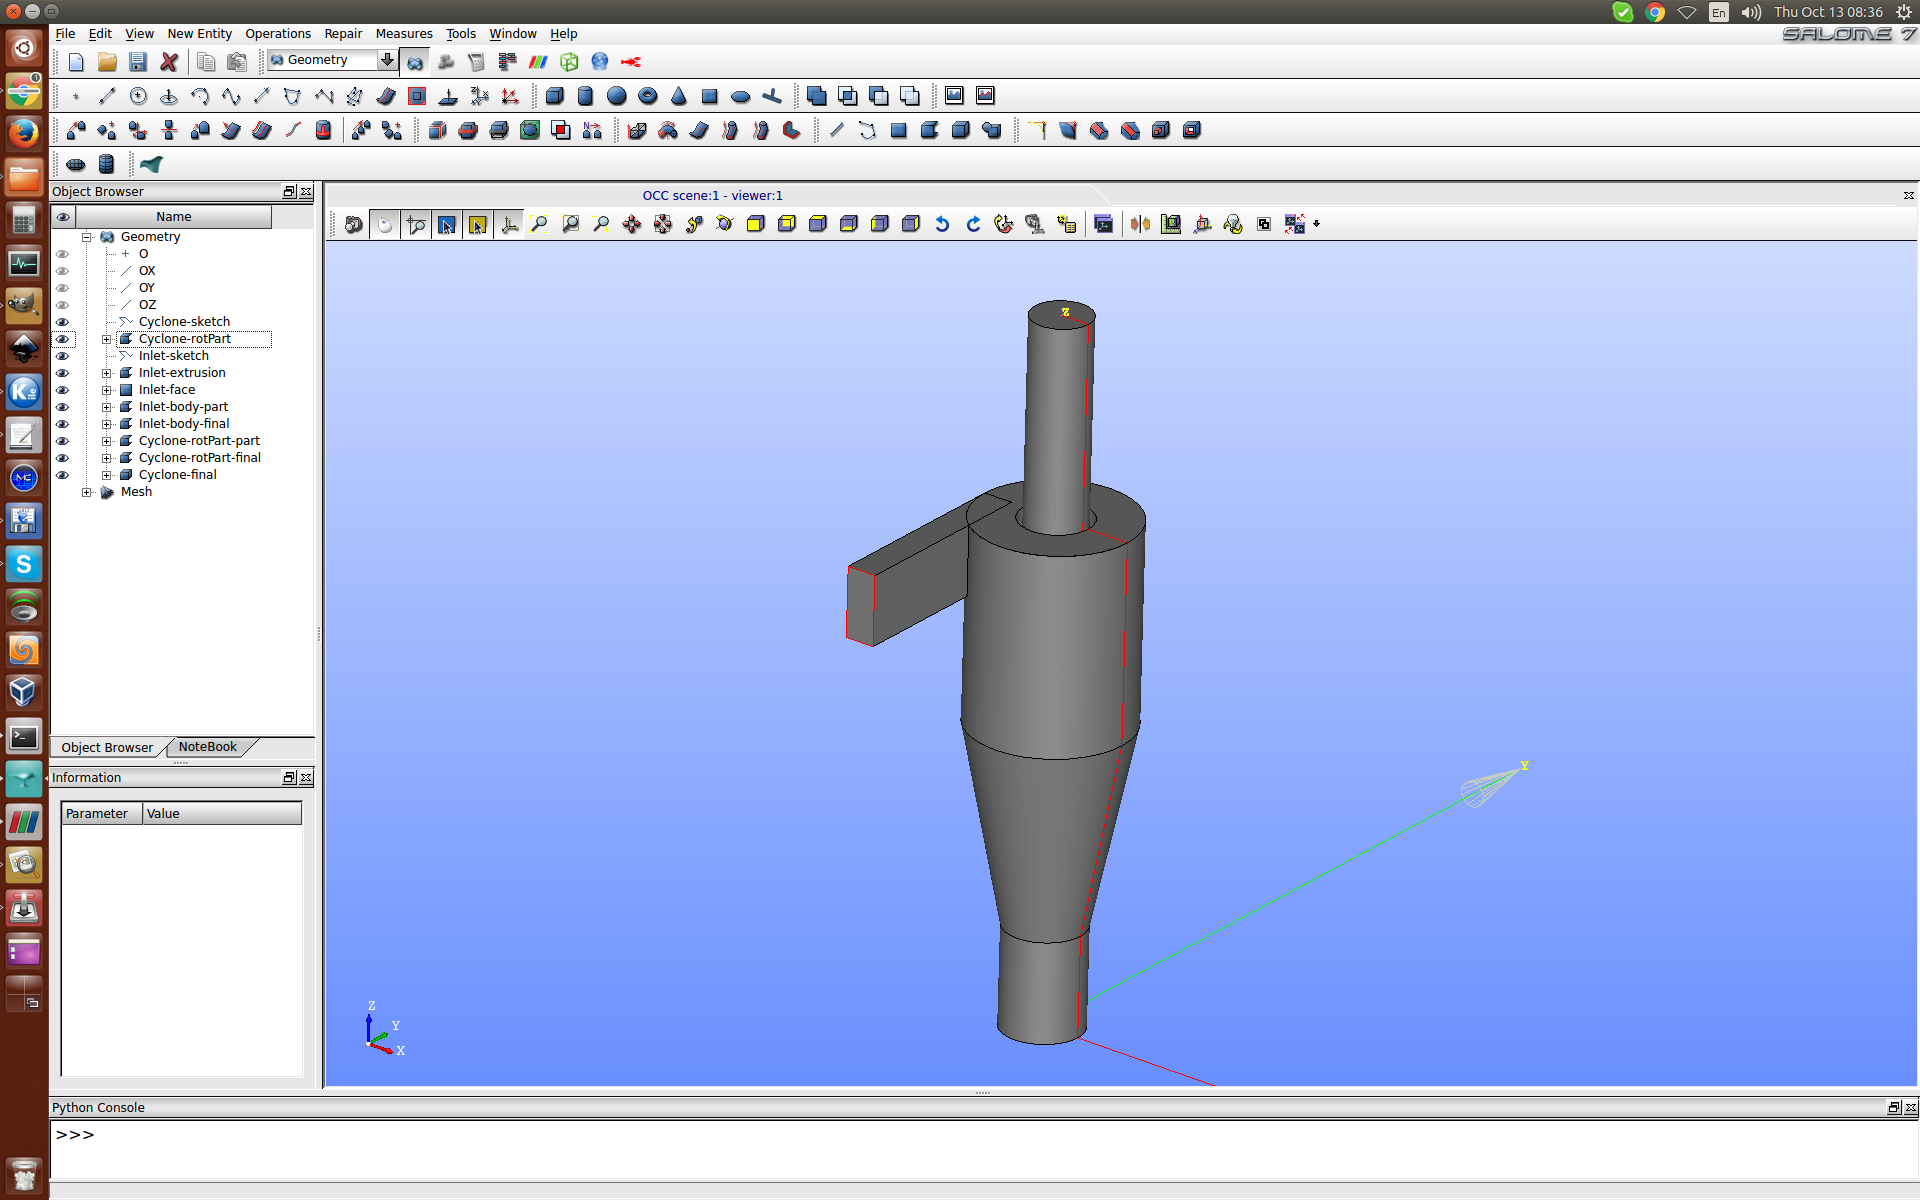Create a sphere primitive
Screen dimensions: 1920x1200
click(617, 96)
